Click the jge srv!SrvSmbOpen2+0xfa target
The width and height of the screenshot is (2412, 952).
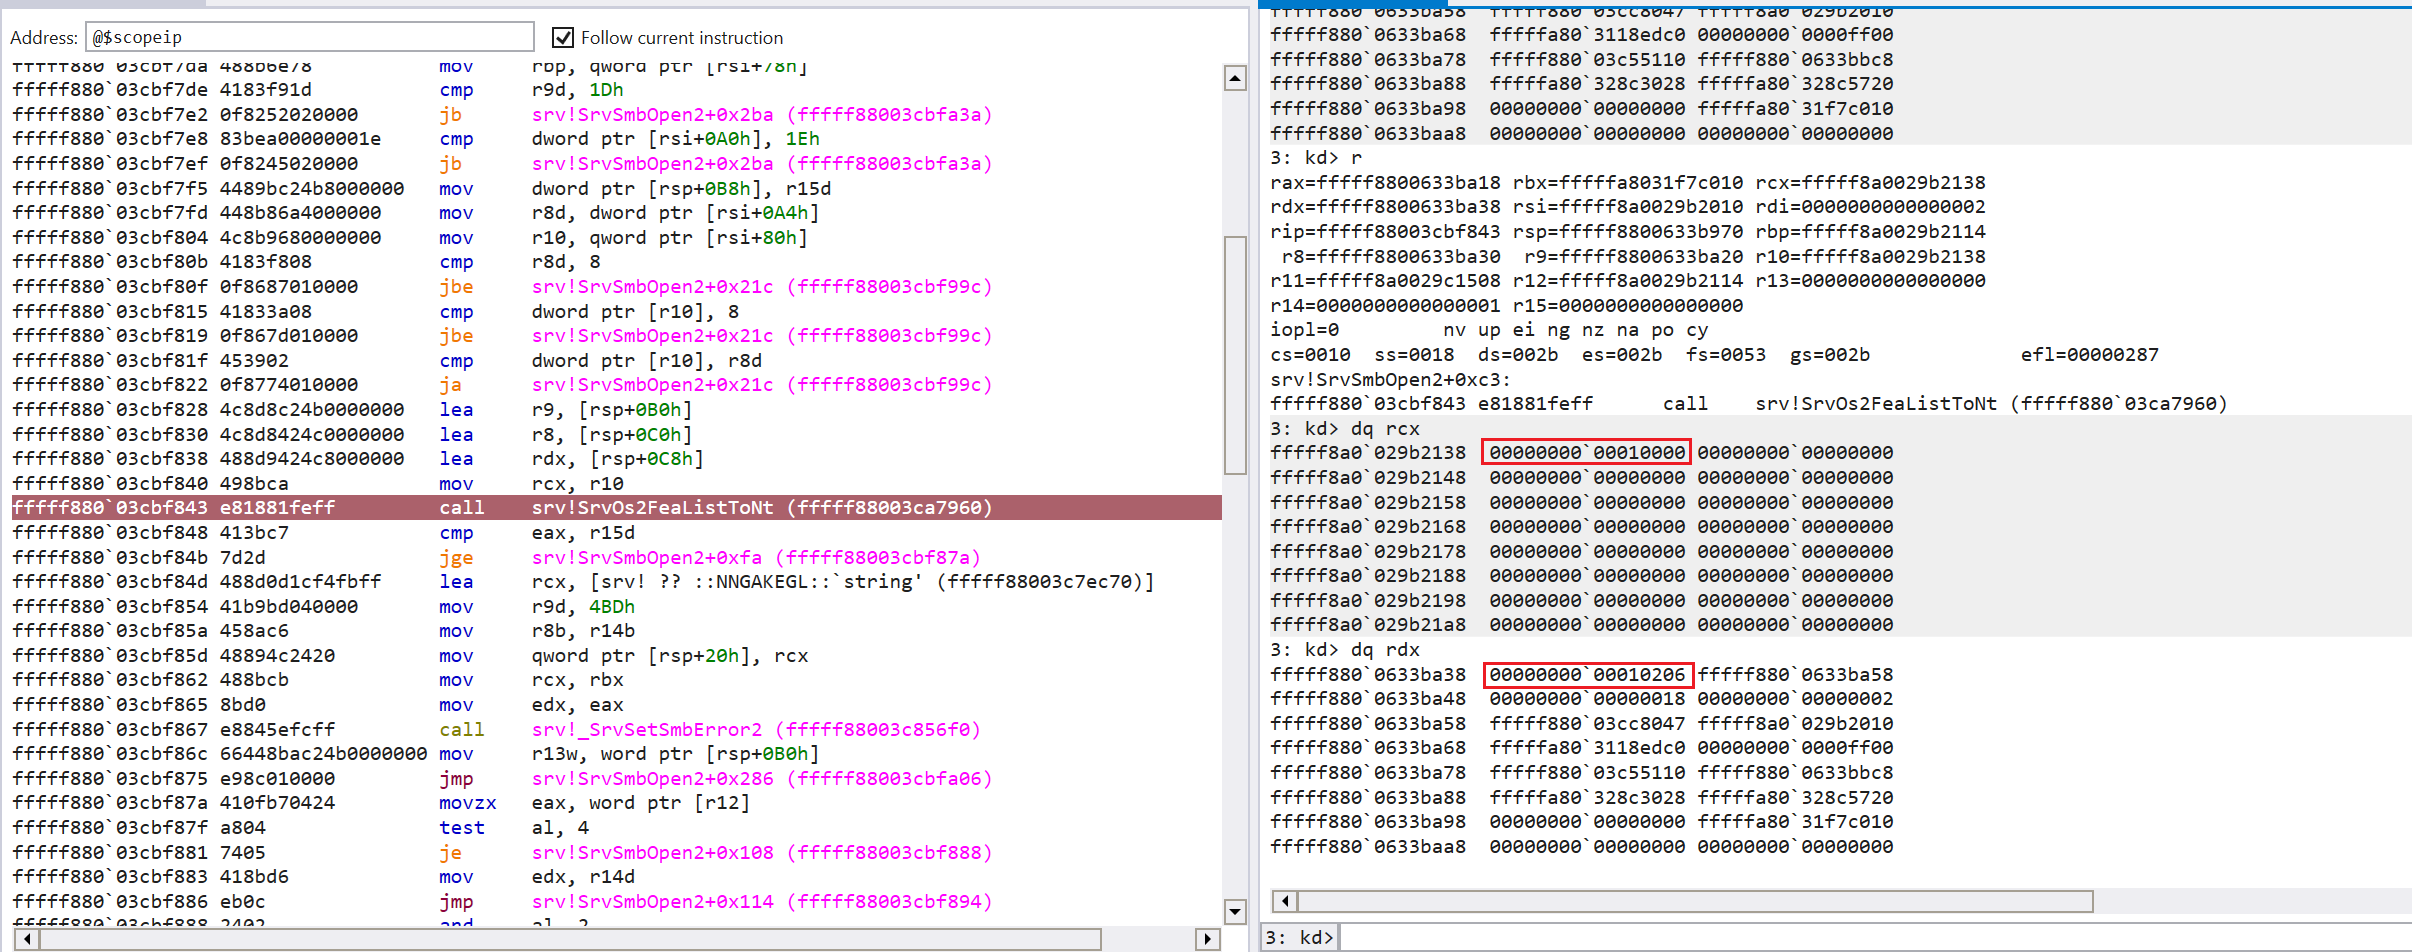[755, 558]
